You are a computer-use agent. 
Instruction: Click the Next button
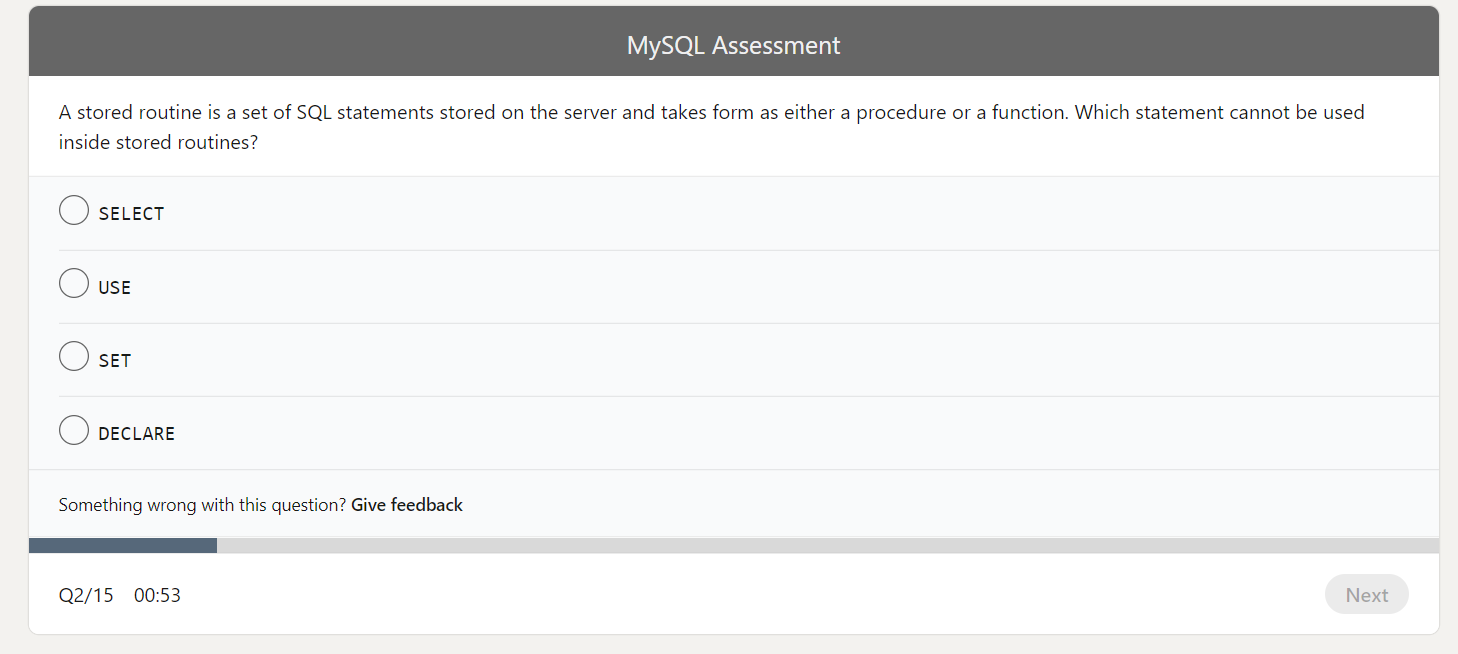pyautogui.click(x=1366, y=594)
